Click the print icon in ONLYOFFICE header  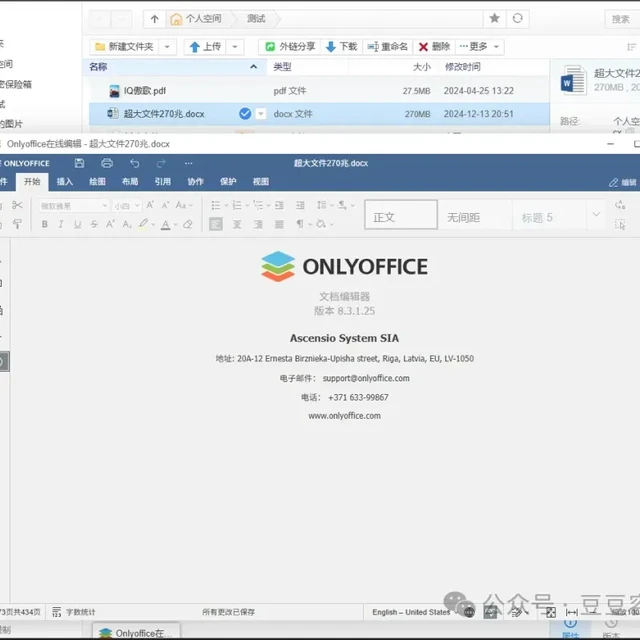106,162
